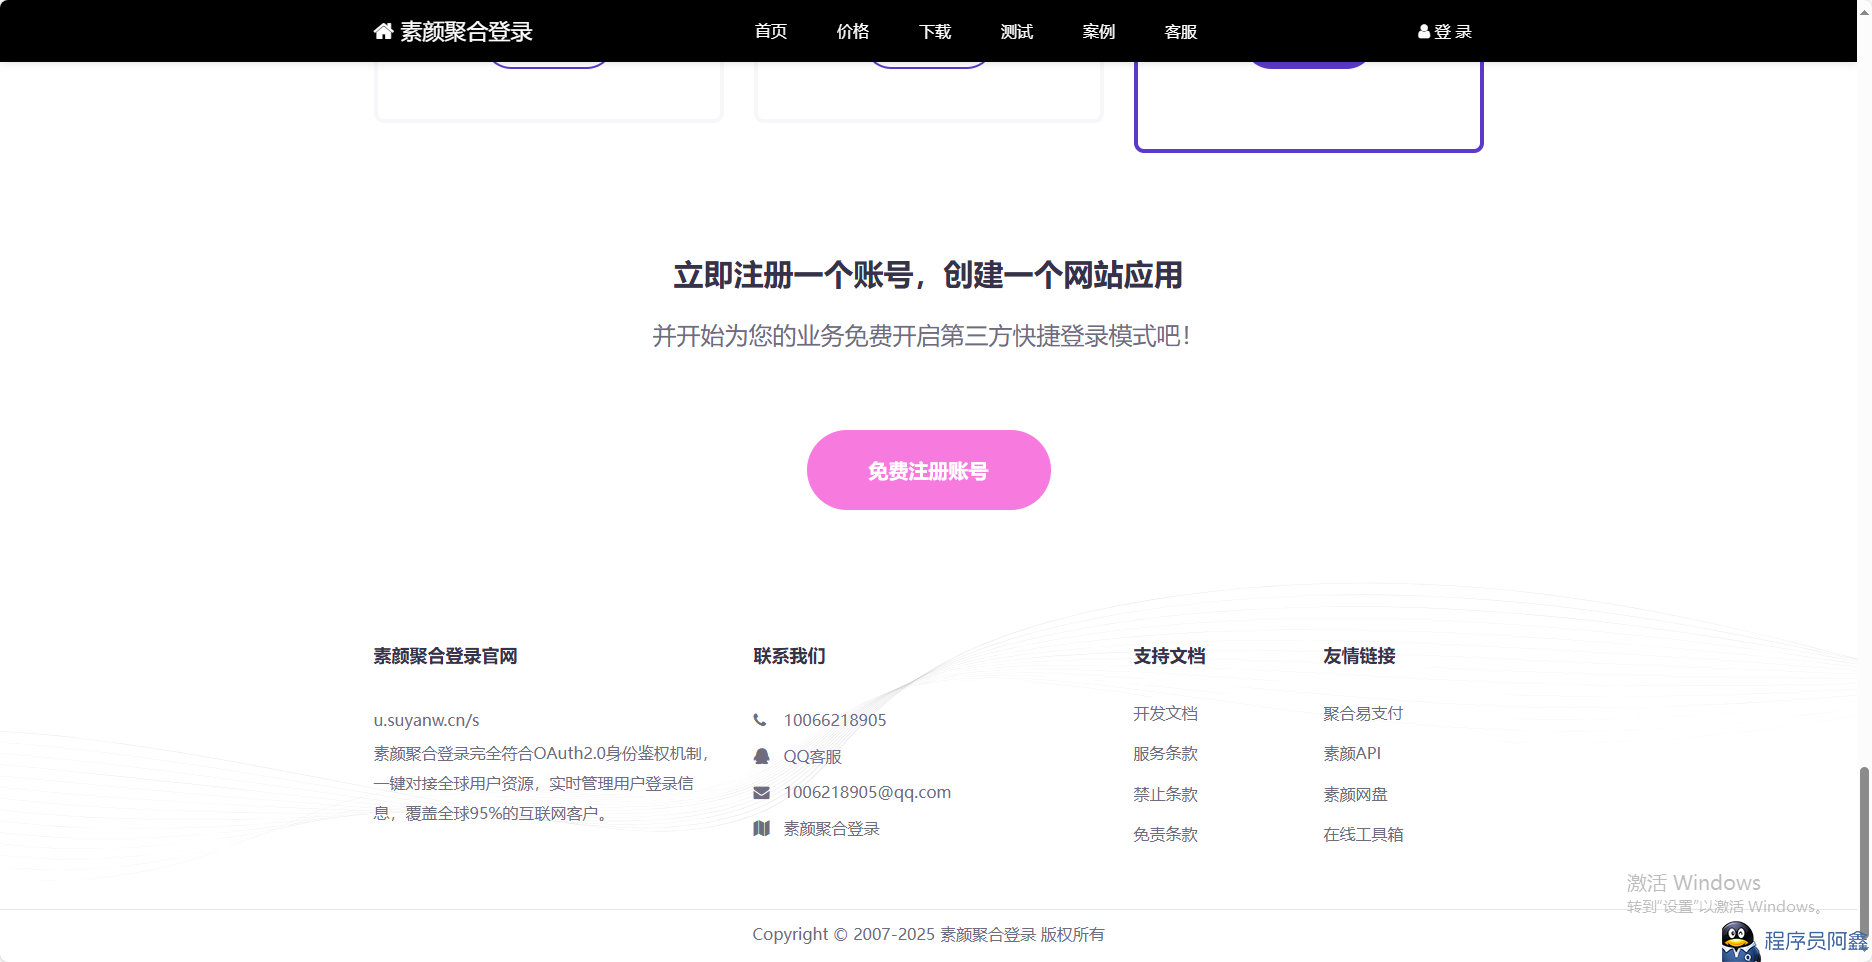Screen dimensions: 1872x962
Task: Click the subtitle 并开始为您的业务免费开启第三方快捷登录模式吧
Action: point(921,336)
